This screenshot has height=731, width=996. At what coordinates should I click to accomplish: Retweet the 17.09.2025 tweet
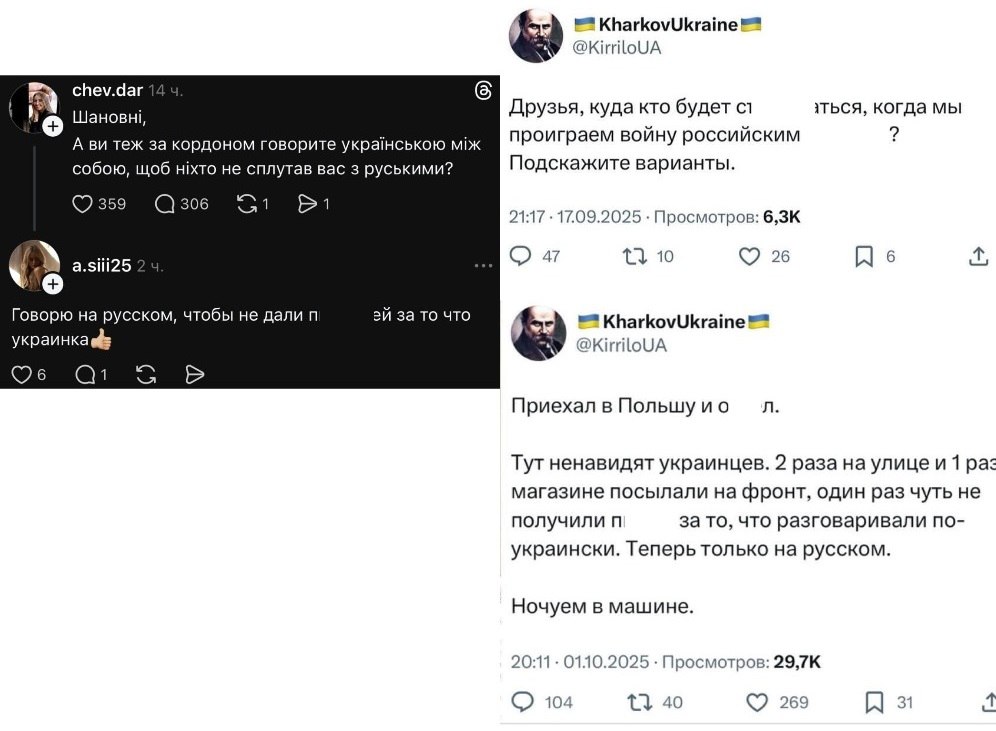(x=634, y=256)
